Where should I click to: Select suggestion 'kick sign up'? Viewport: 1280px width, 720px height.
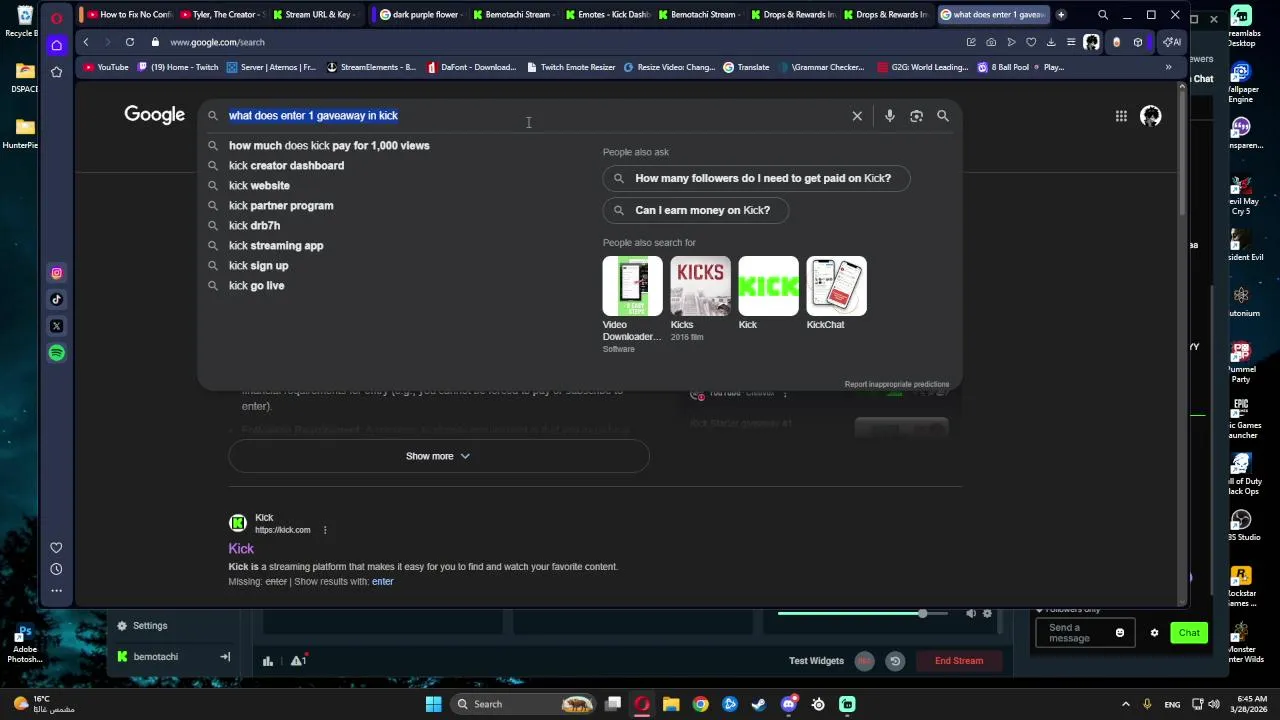pyautogui.click(x=258, y=266)
